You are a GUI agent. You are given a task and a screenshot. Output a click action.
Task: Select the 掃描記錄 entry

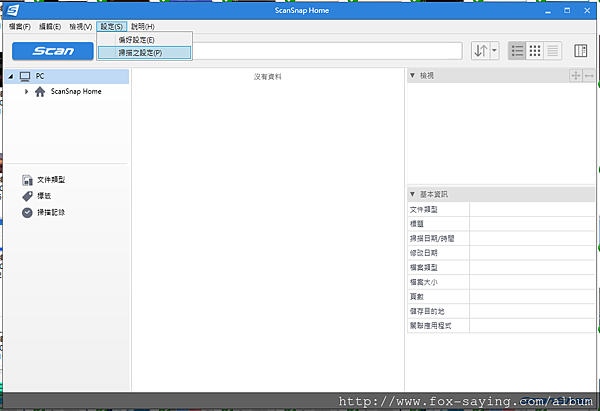click(x=51, y=212)
